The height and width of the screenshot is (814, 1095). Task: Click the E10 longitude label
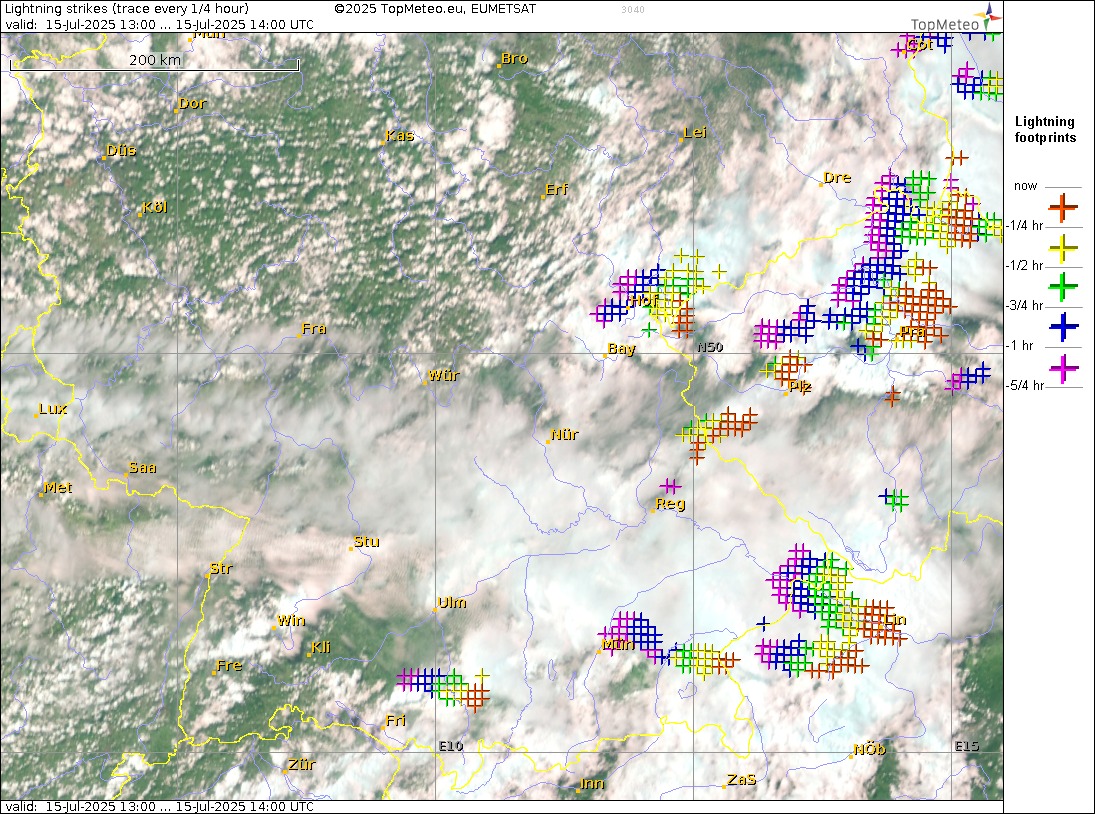[451, 746]
